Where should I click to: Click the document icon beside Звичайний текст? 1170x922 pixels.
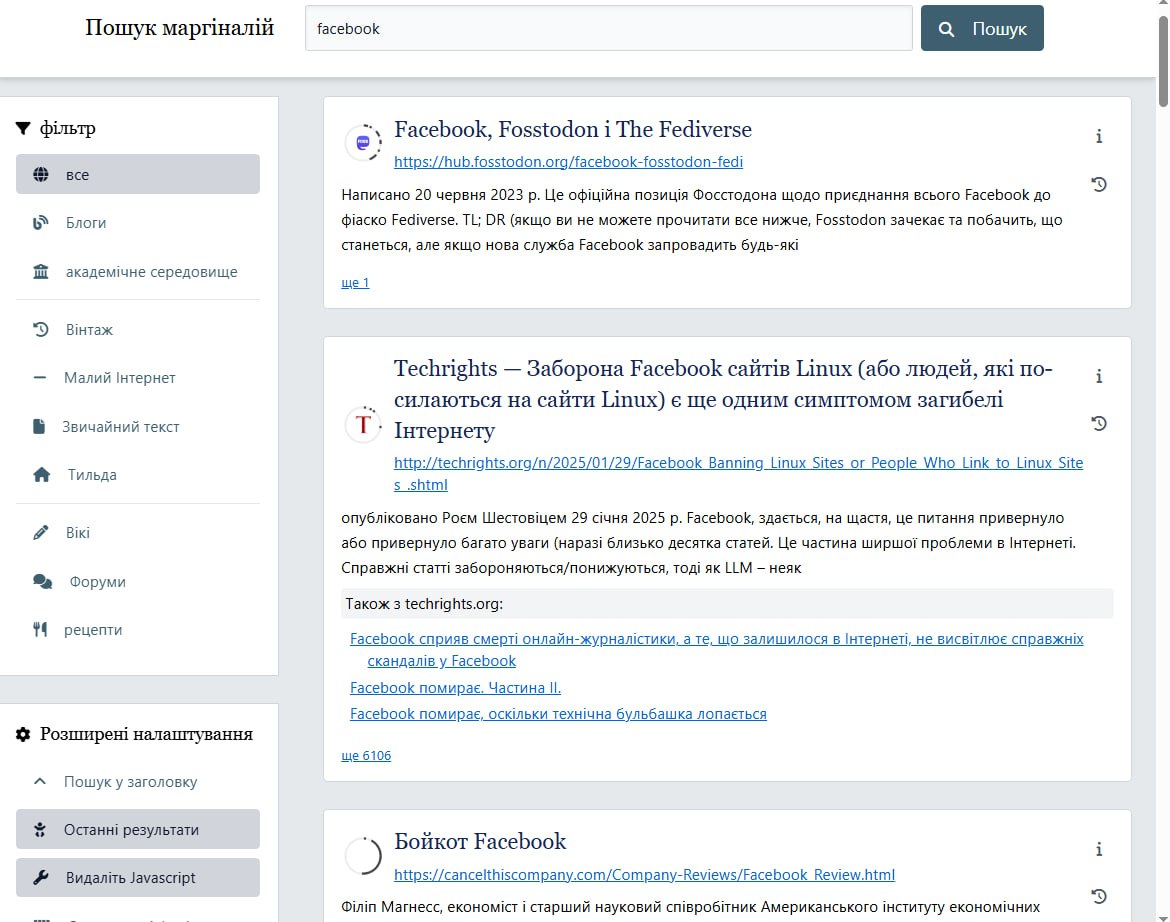click(39, 426)
